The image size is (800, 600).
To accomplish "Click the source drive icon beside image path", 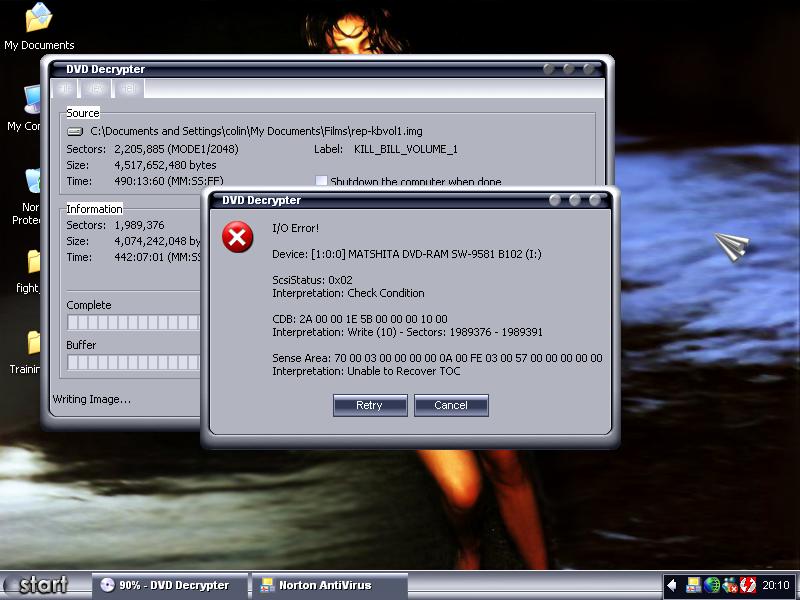I will pos(75,132).
